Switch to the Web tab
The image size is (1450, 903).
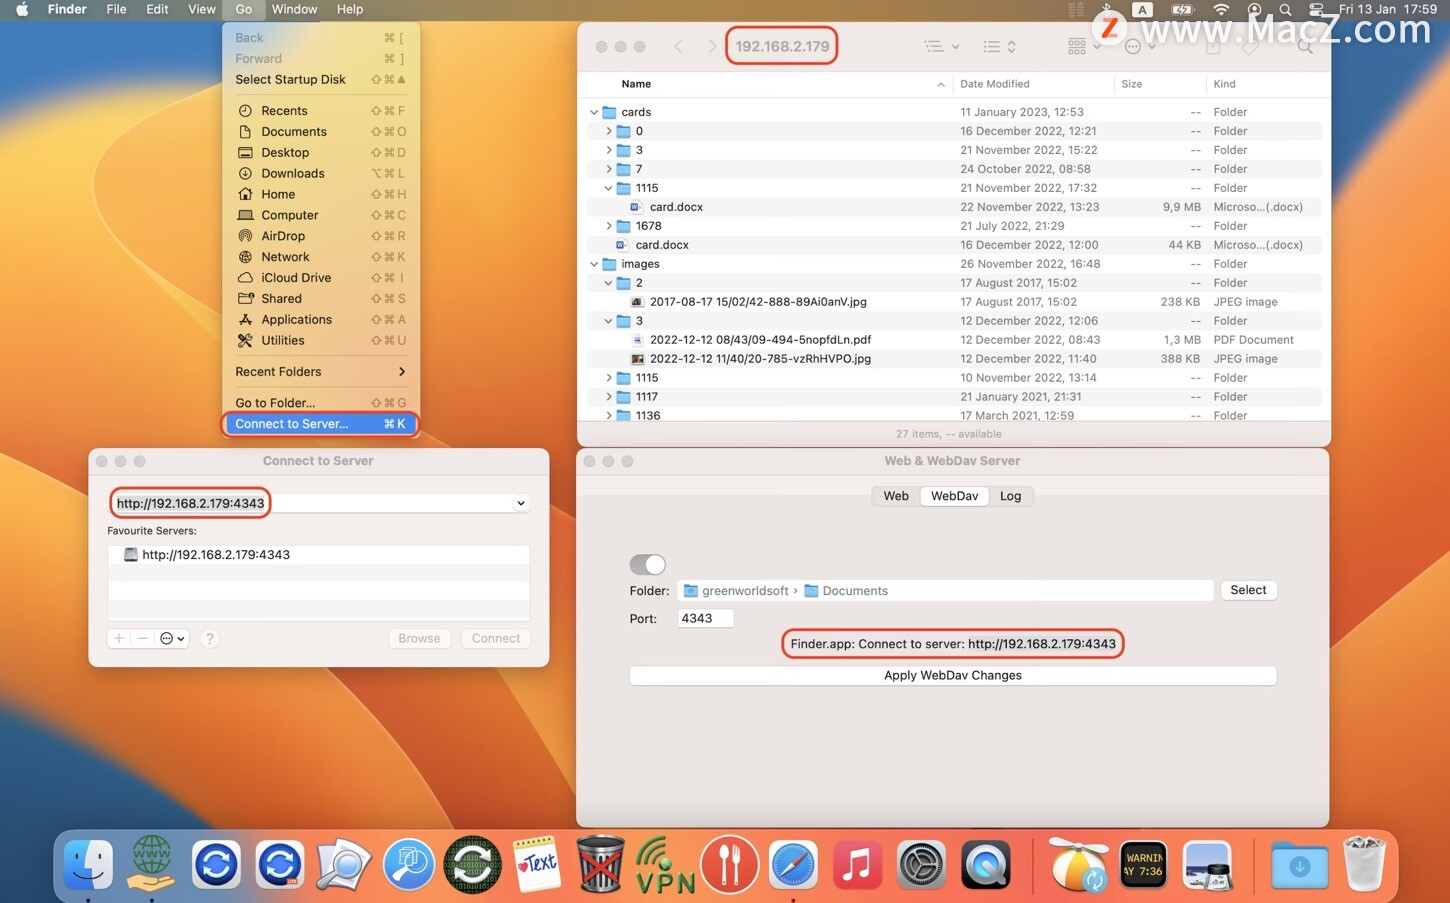click(896, 496)
